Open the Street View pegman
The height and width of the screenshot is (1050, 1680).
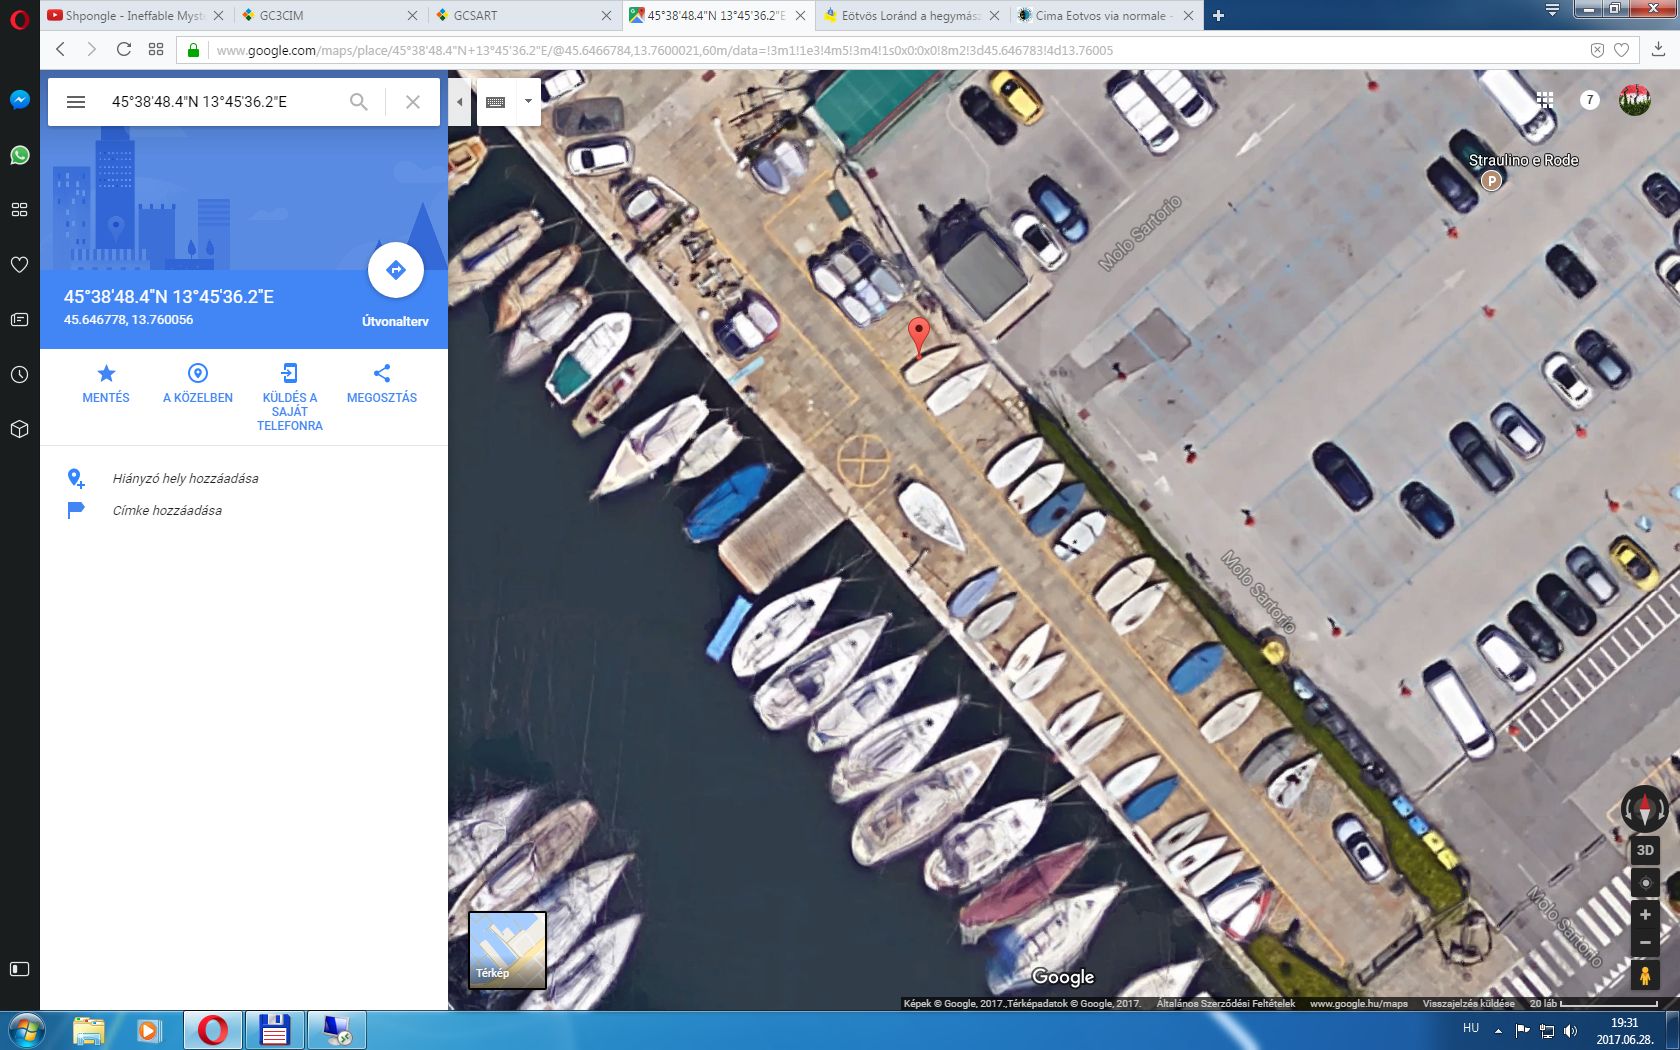click(x=1644, y=975)
